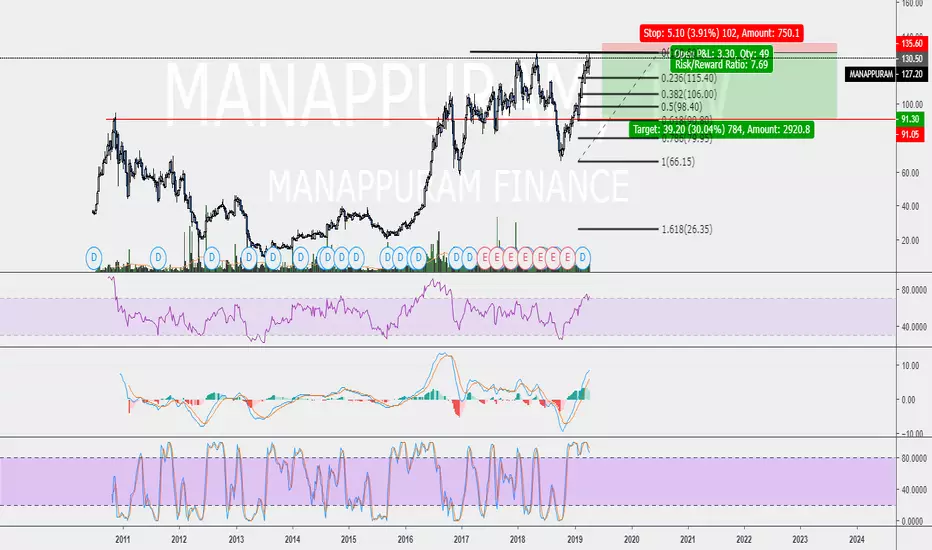Click 2013 on the time axis
The width and height of the screenshot is (932, 550).
pos(236,539)
